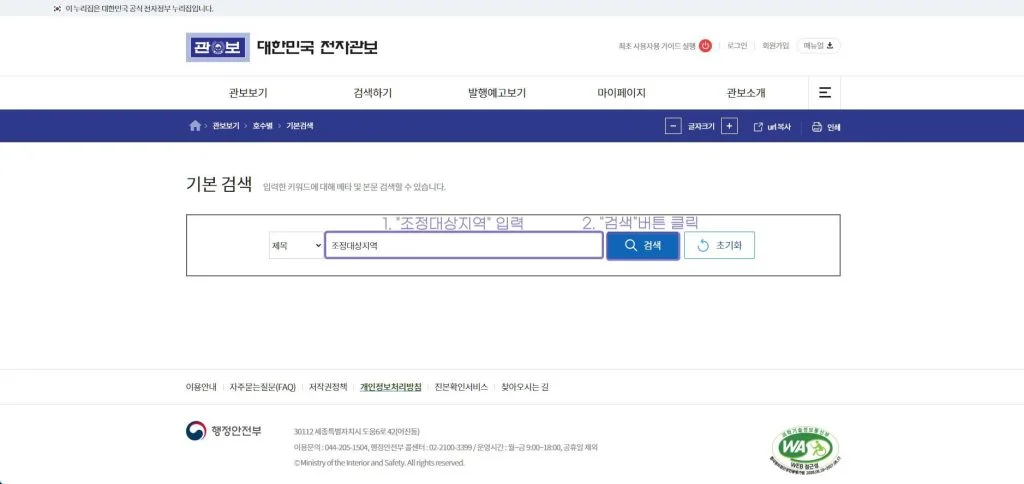The width and height of the screenshot is (1024, 484).
Task: Click the 관보 logo image
Action: click(217, 47)
